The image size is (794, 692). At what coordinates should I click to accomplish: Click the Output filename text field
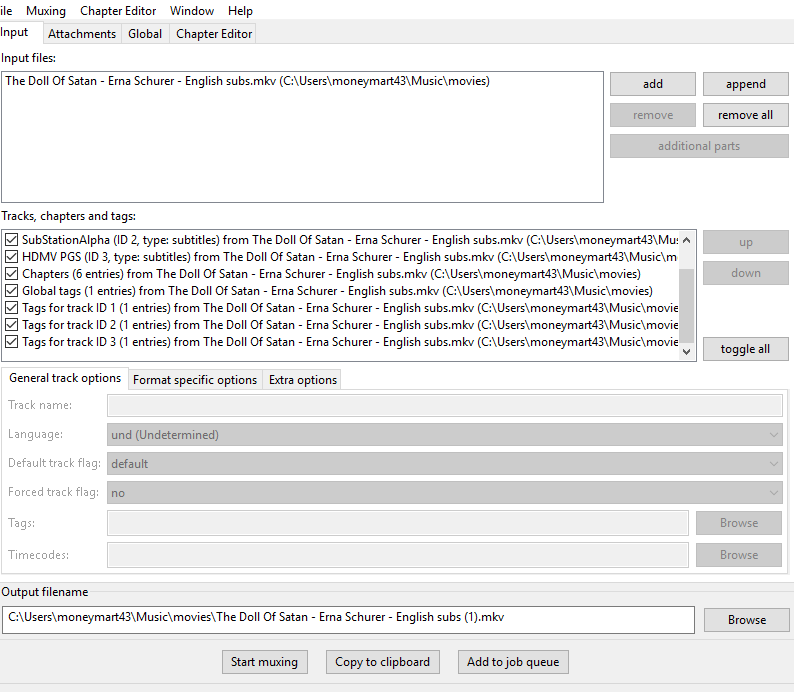coord(348,619)
